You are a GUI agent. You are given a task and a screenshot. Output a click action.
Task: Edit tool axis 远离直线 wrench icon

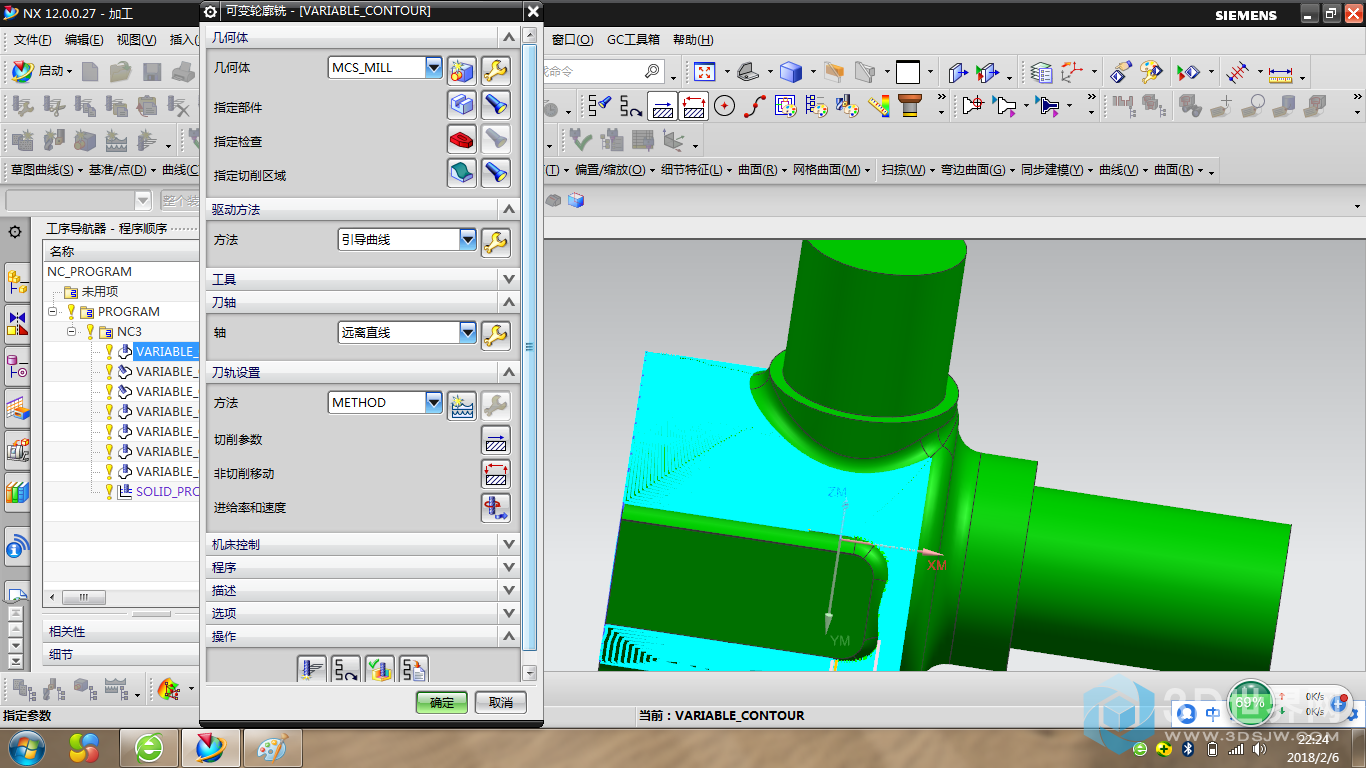tap(496, 334)
